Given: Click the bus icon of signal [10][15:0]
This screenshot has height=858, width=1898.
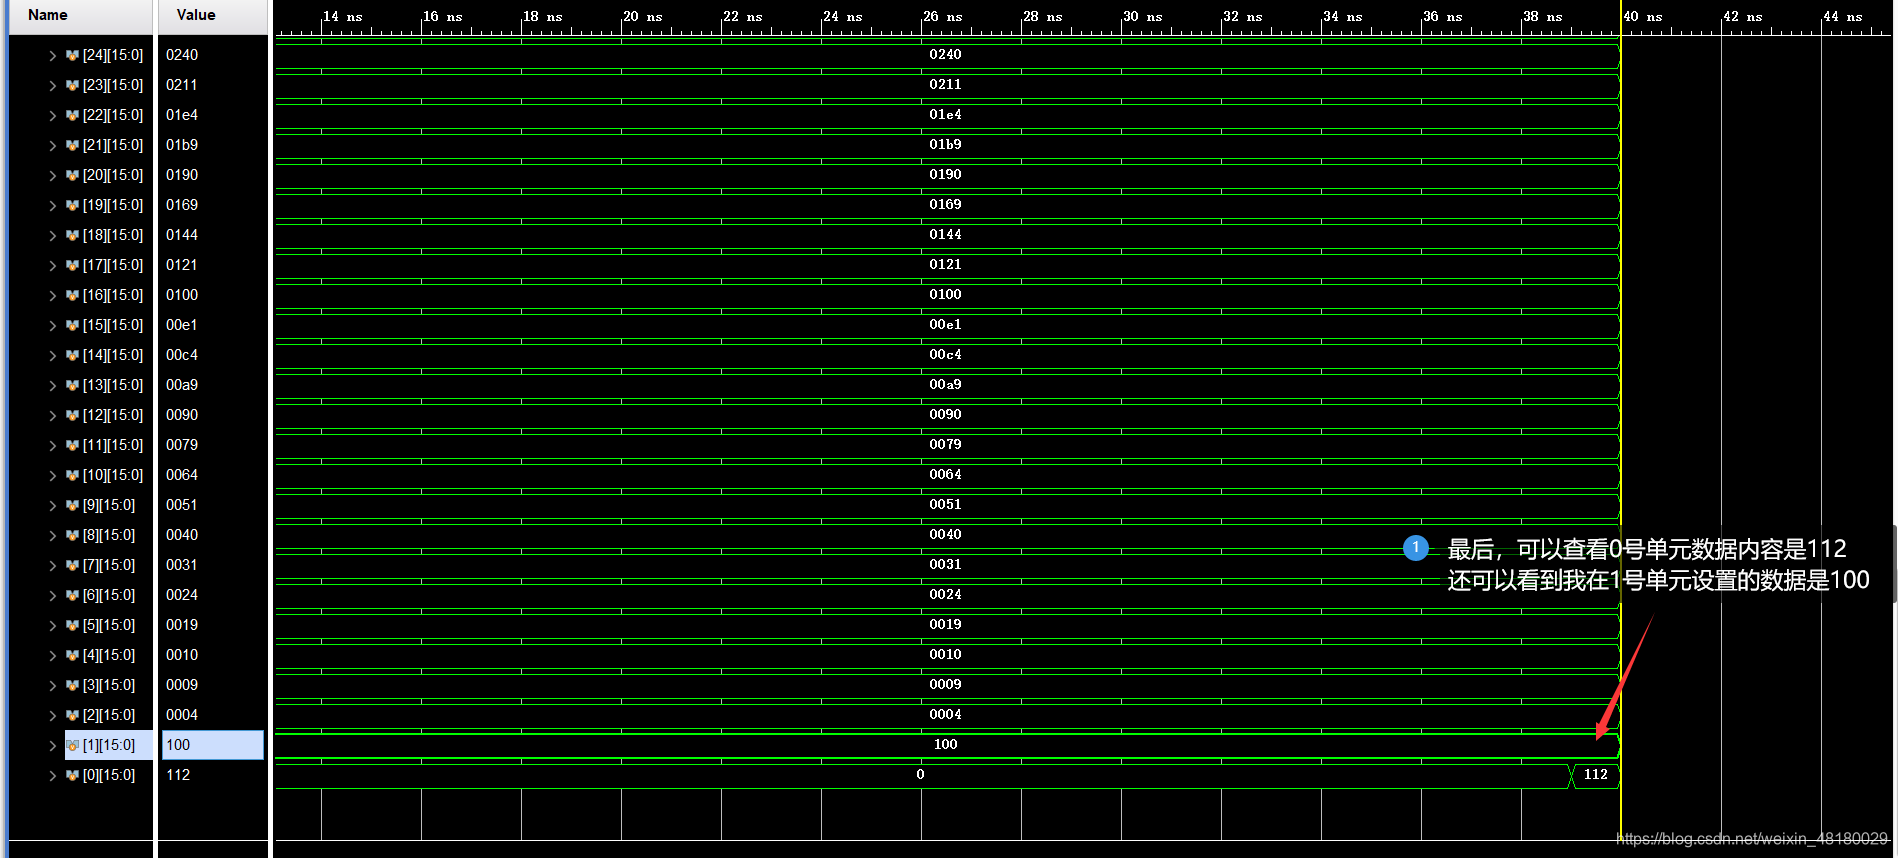Looking at the screenshot, I should click(72, 476).
